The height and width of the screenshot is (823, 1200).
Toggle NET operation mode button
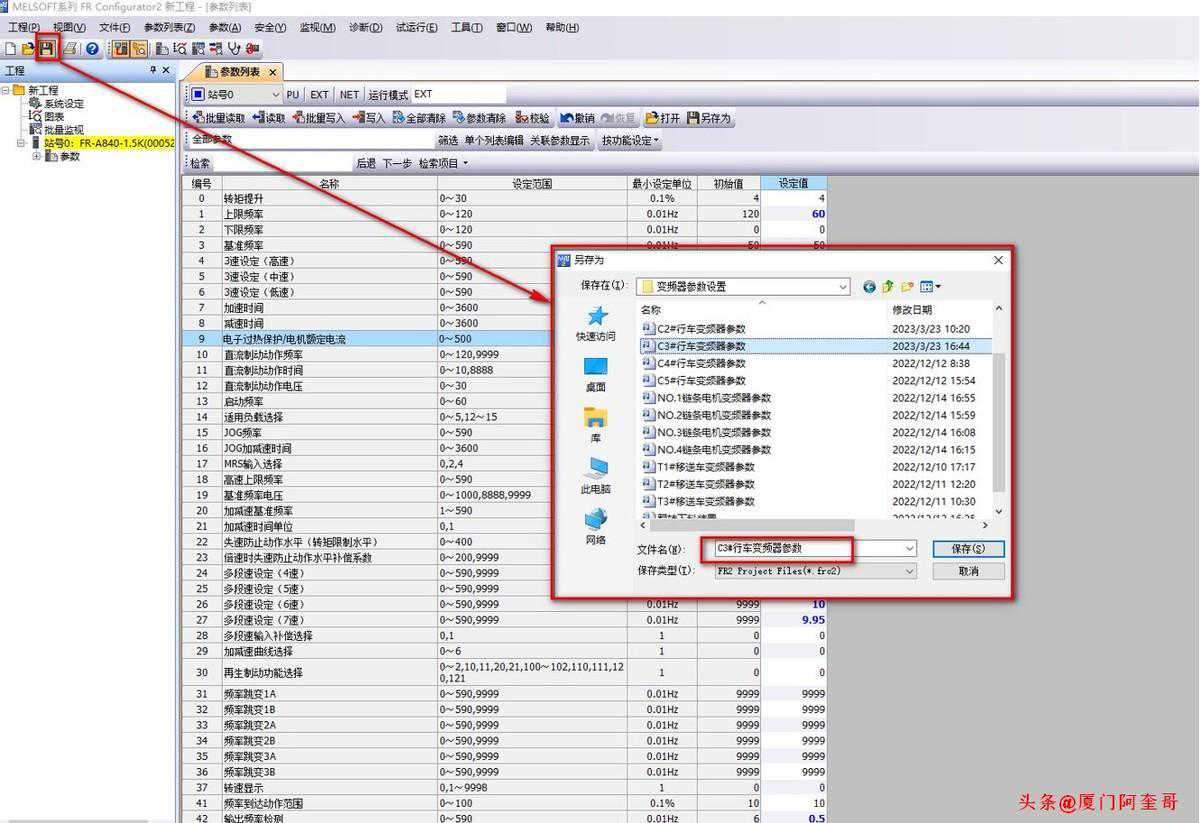pyautogui.click(x=349, y=95)
